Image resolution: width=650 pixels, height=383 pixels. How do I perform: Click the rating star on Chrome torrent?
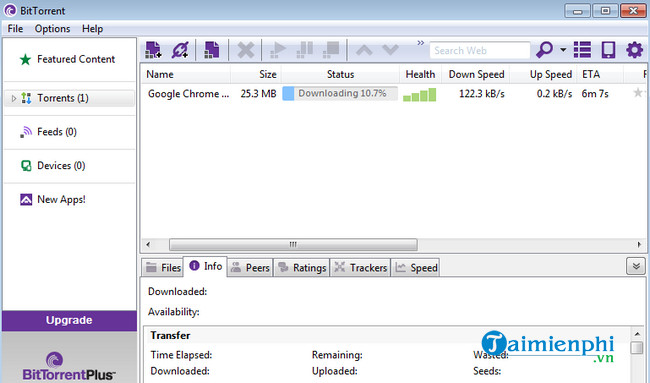(x=638, y=92)
